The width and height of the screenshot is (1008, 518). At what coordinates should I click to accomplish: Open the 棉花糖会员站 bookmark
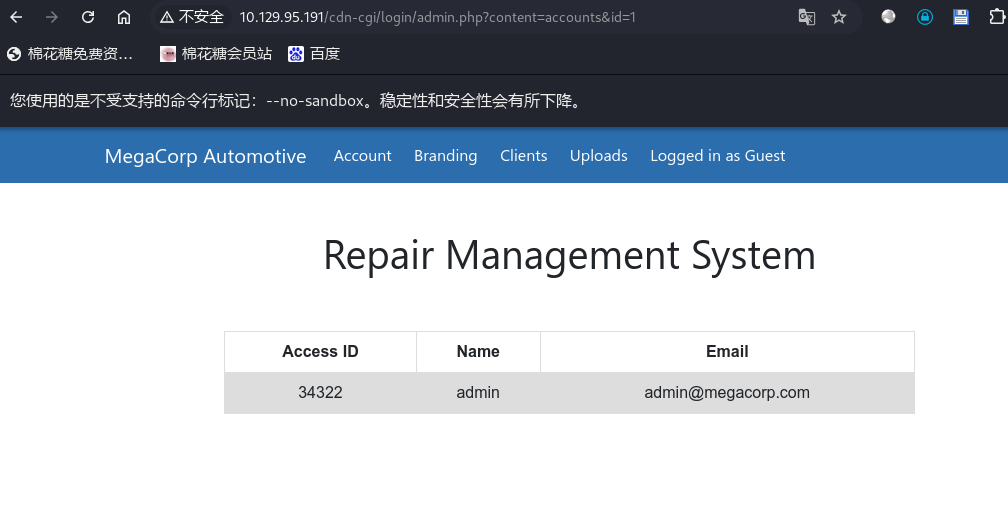(216, 54)
